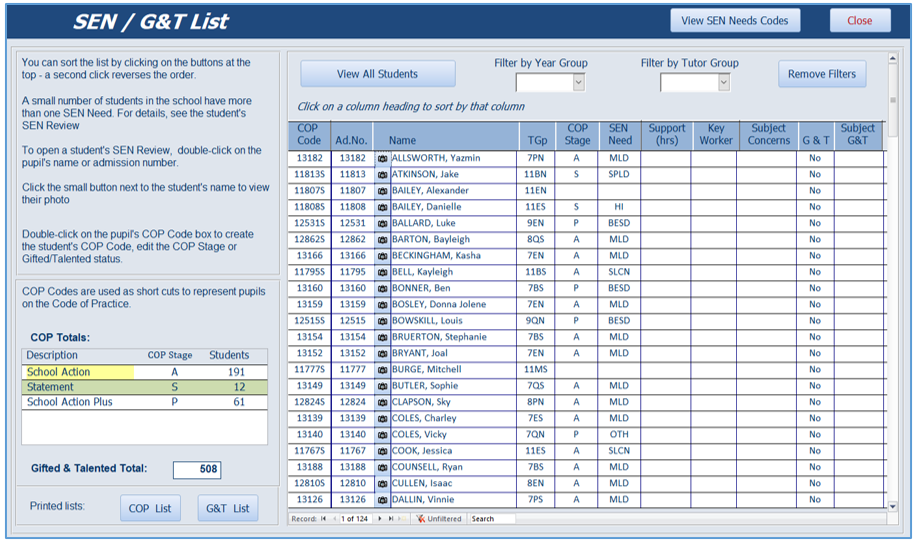Sort by SEN Need heading

pos(620,135)
